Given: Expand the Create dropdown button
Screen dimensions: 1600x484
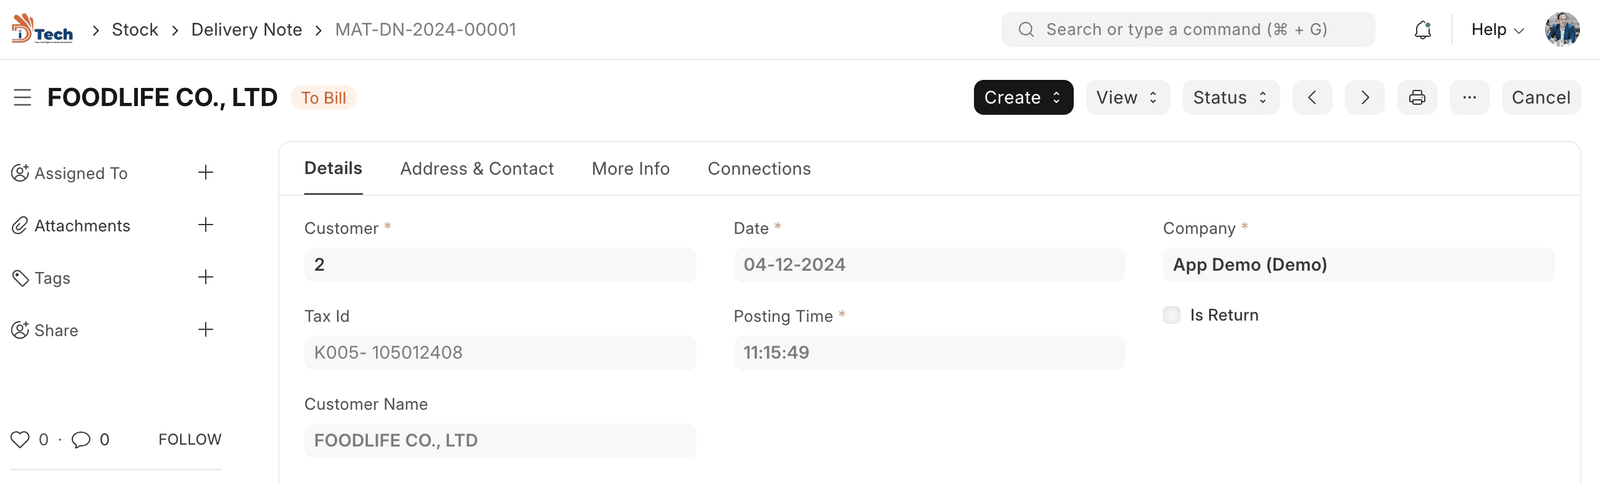Looking at the screenshot, I should (x=1023, y=98).
